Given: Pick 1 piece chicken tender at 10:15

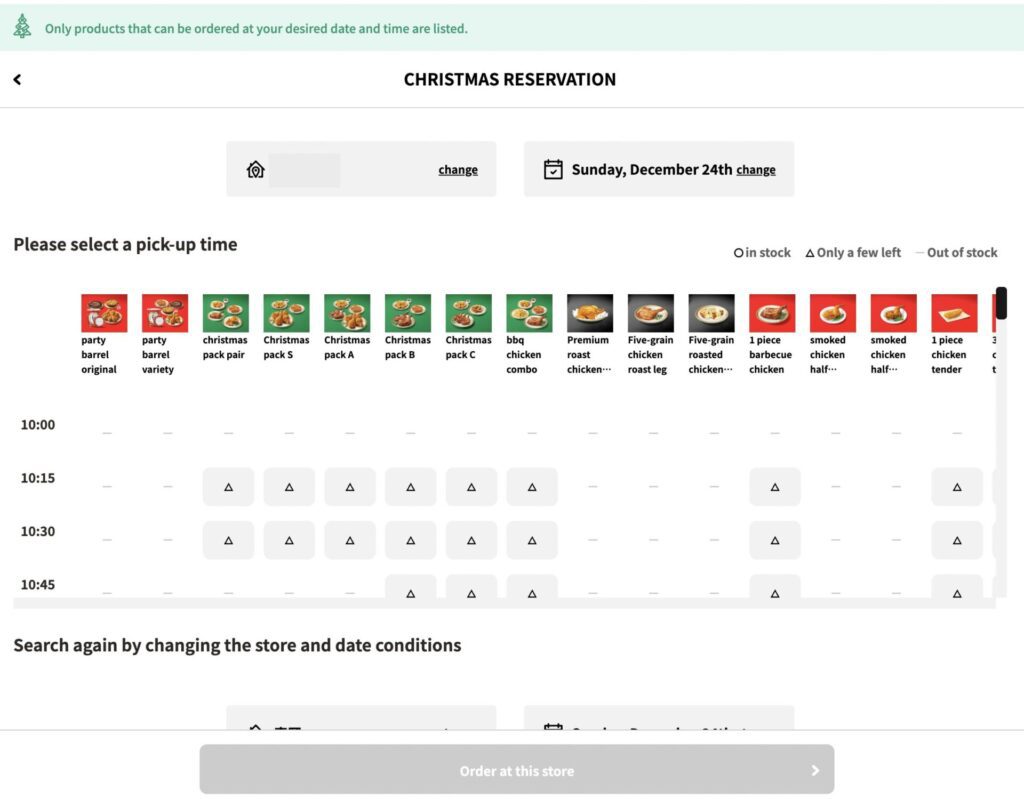Looking at the screenshot, I should [957, 487].
